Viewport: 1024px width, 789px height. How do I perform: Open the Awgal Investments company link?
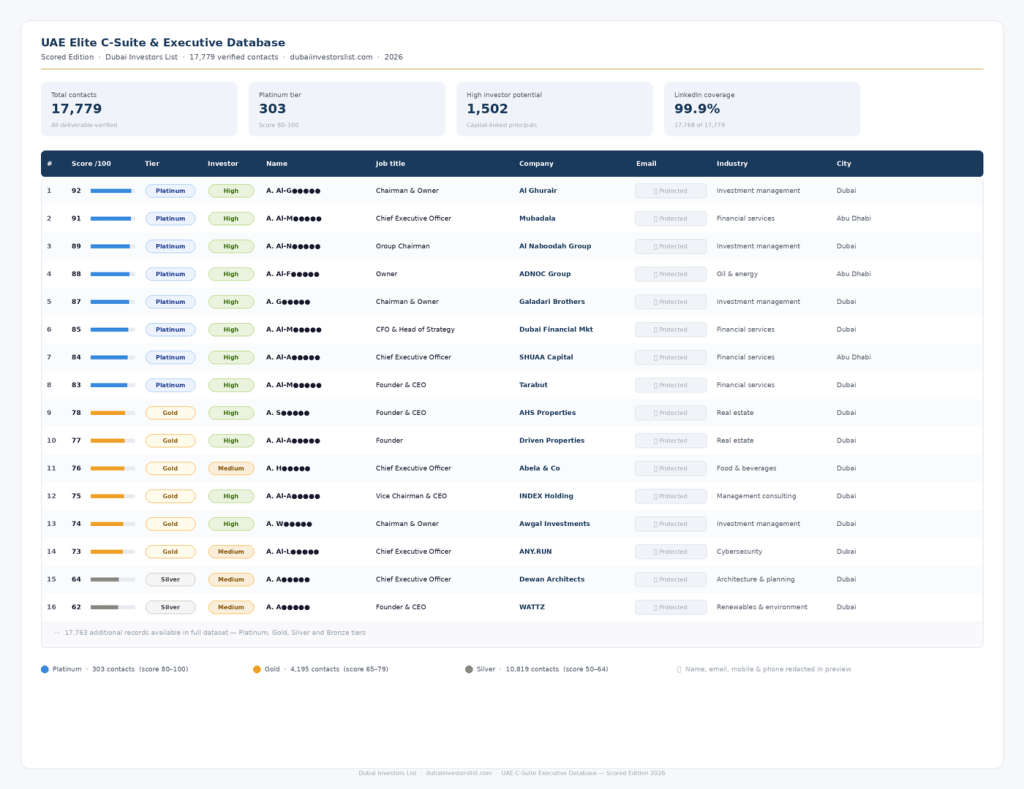coord(554,524)
